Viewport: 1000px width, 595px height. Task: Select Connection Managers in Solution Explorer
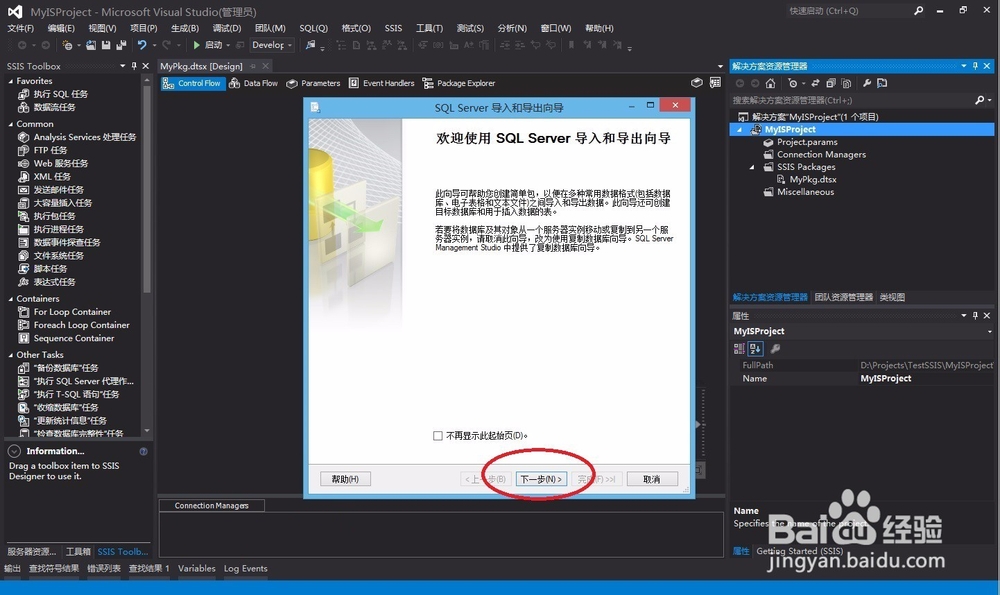click(821, 154)
